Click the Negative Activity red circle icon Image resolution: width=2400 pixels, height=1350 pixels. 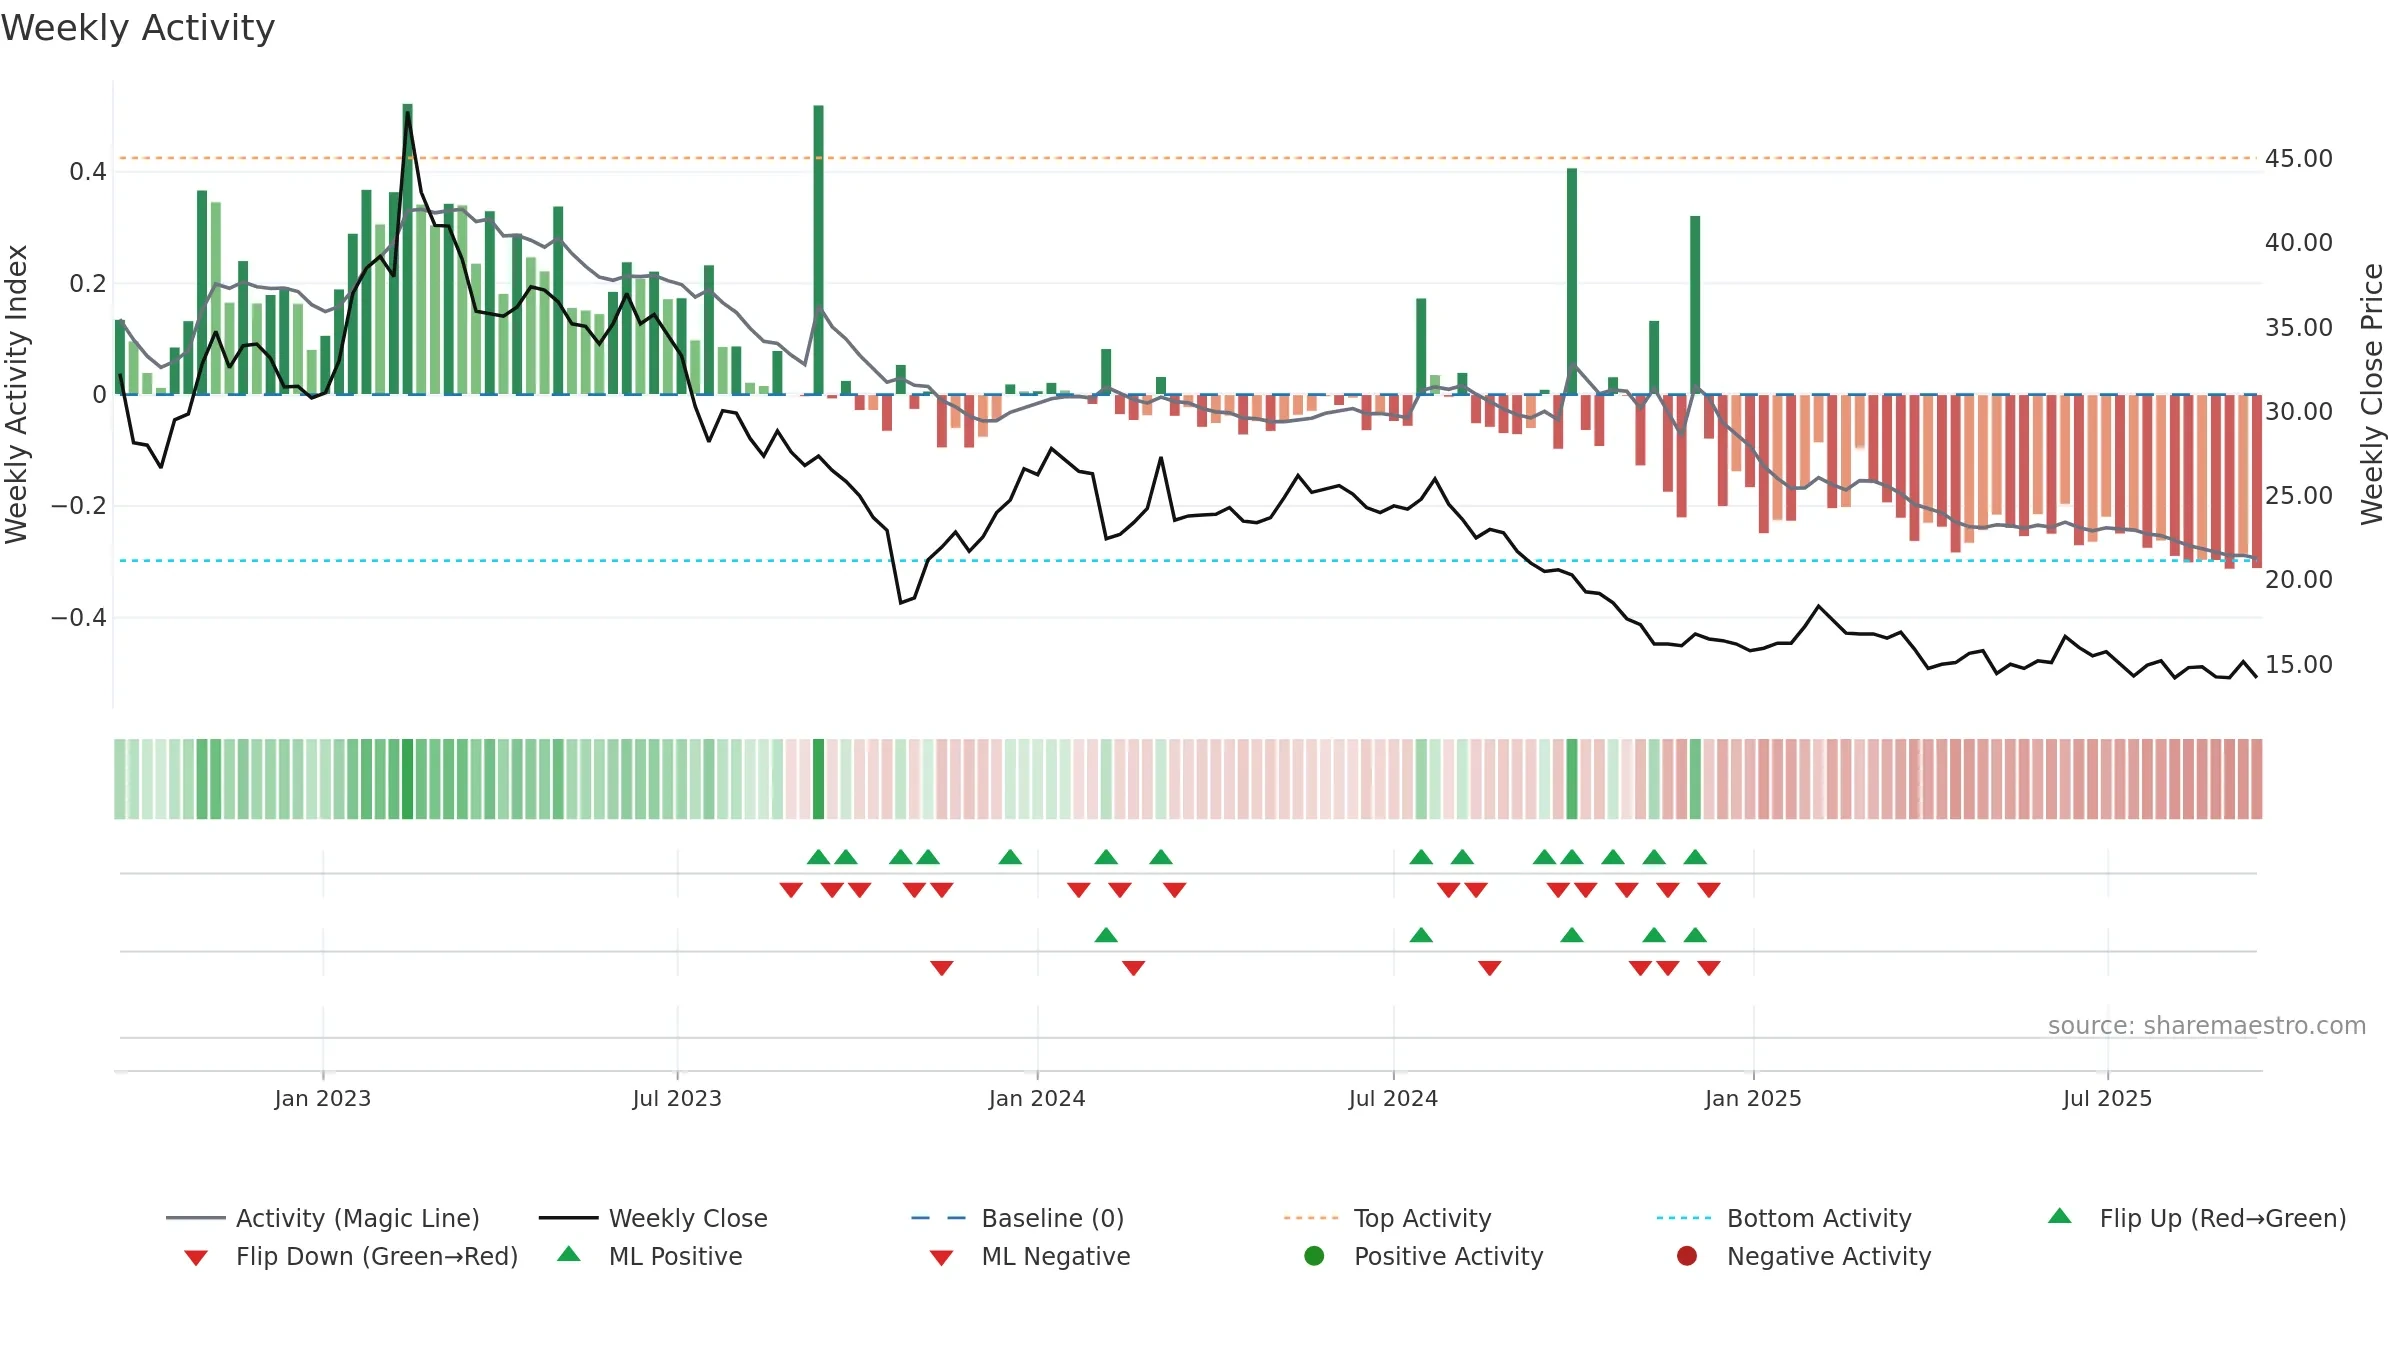[1687, 1255]
